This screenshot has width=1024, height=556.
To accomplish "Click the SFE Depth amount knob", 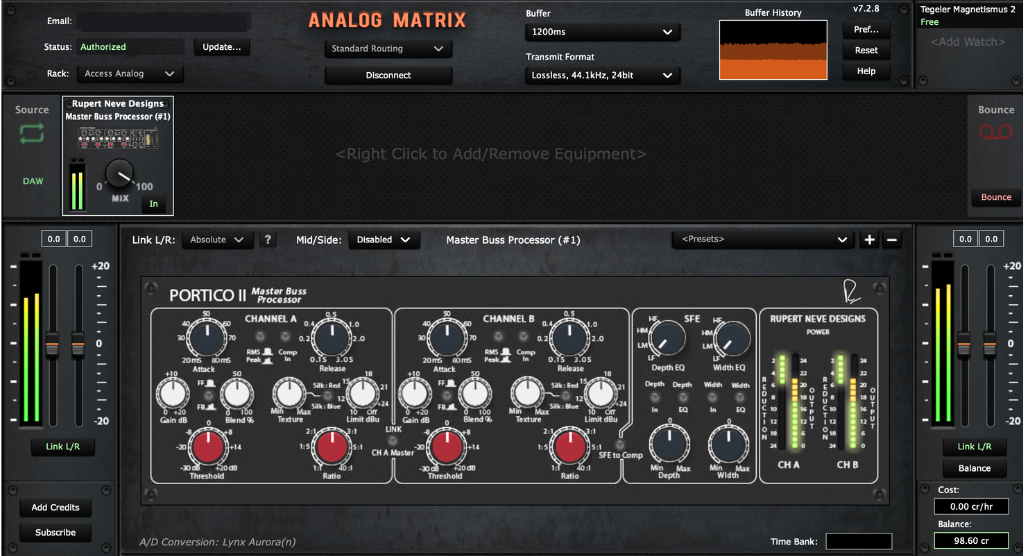I will click(669, 443).
